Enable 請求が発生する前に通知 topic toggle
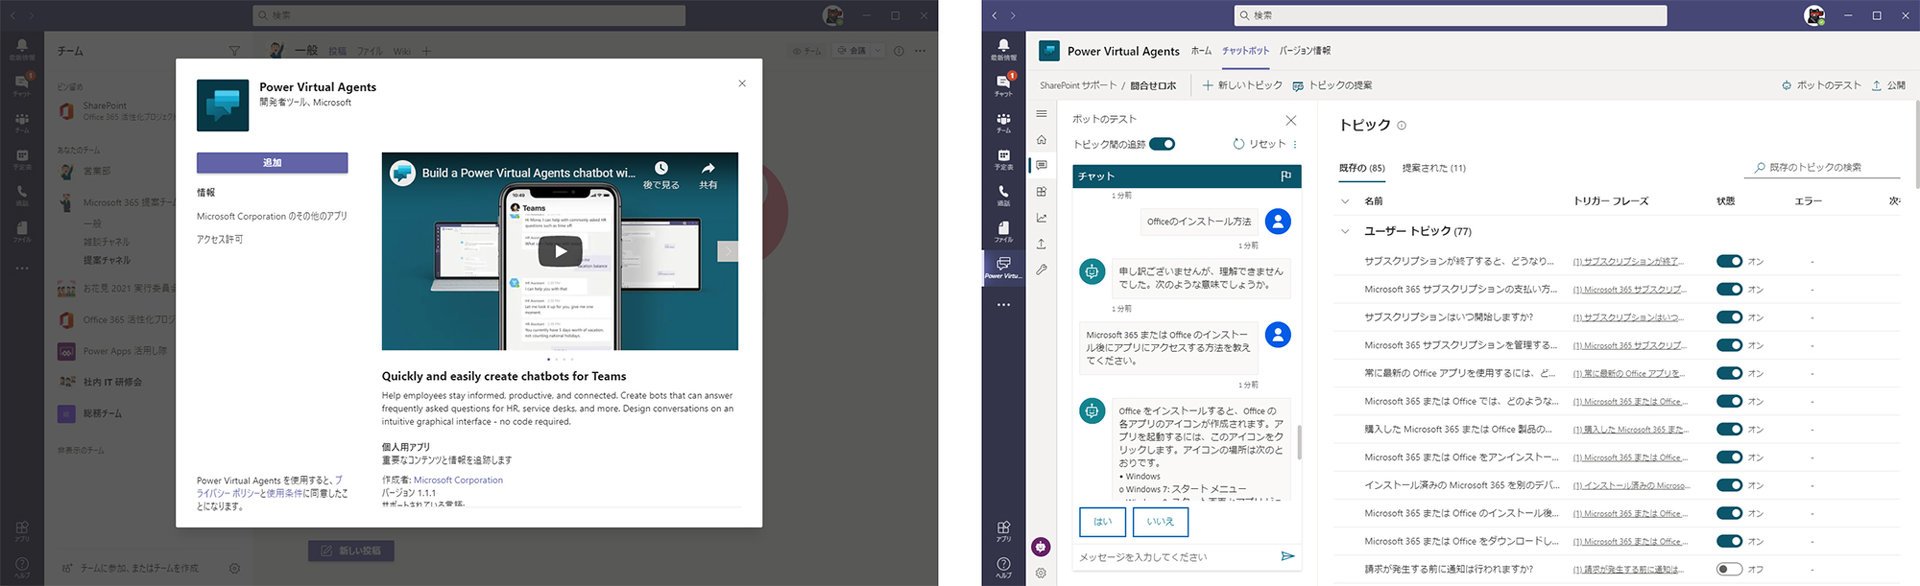 tap(1729, 569)
